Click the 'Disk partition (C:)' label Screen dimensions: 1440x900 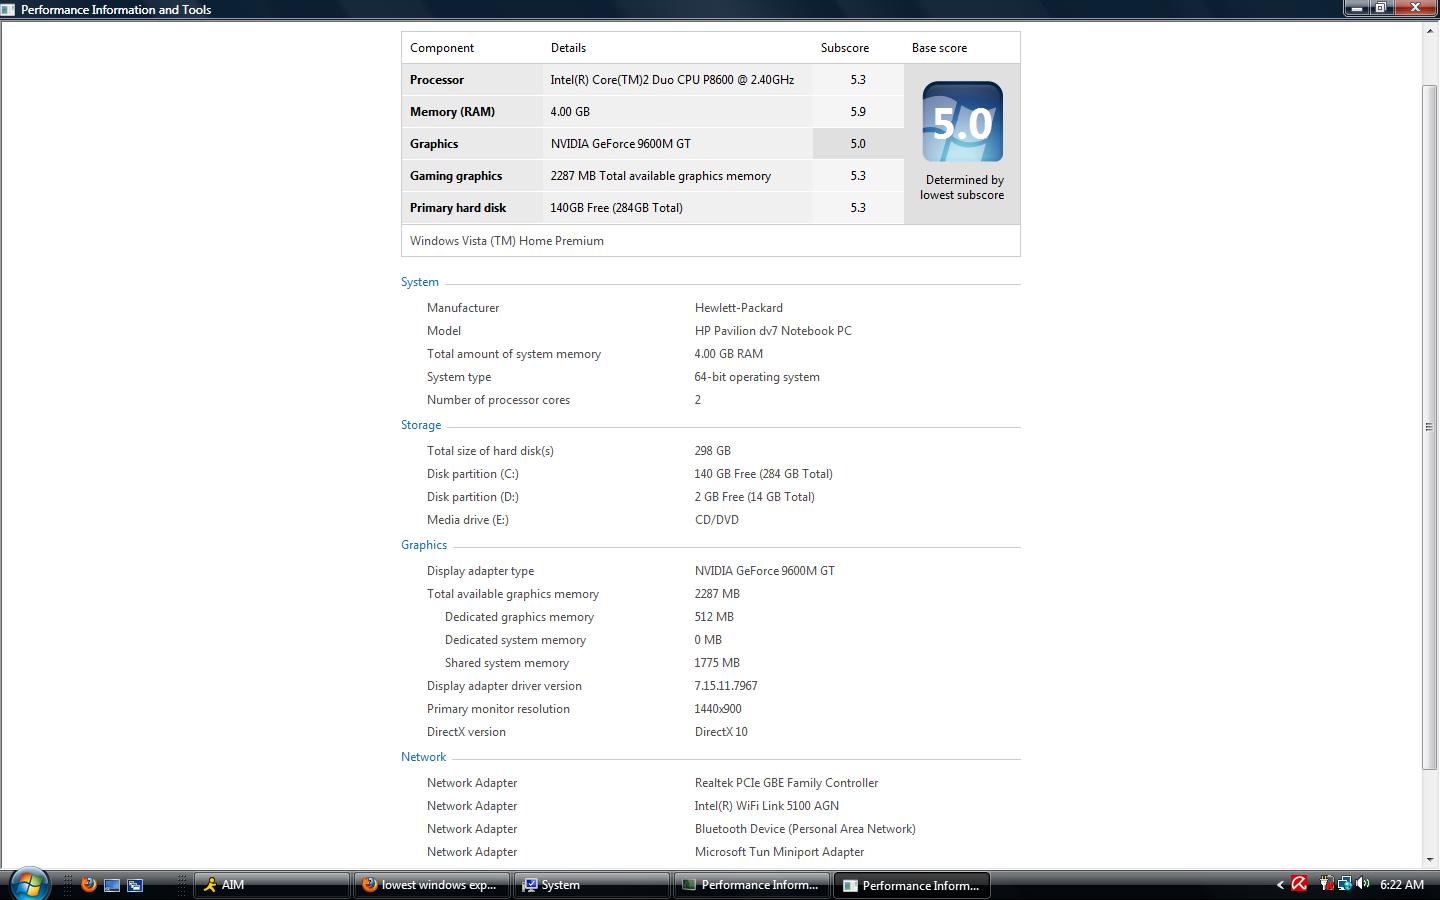coord(473,474)
